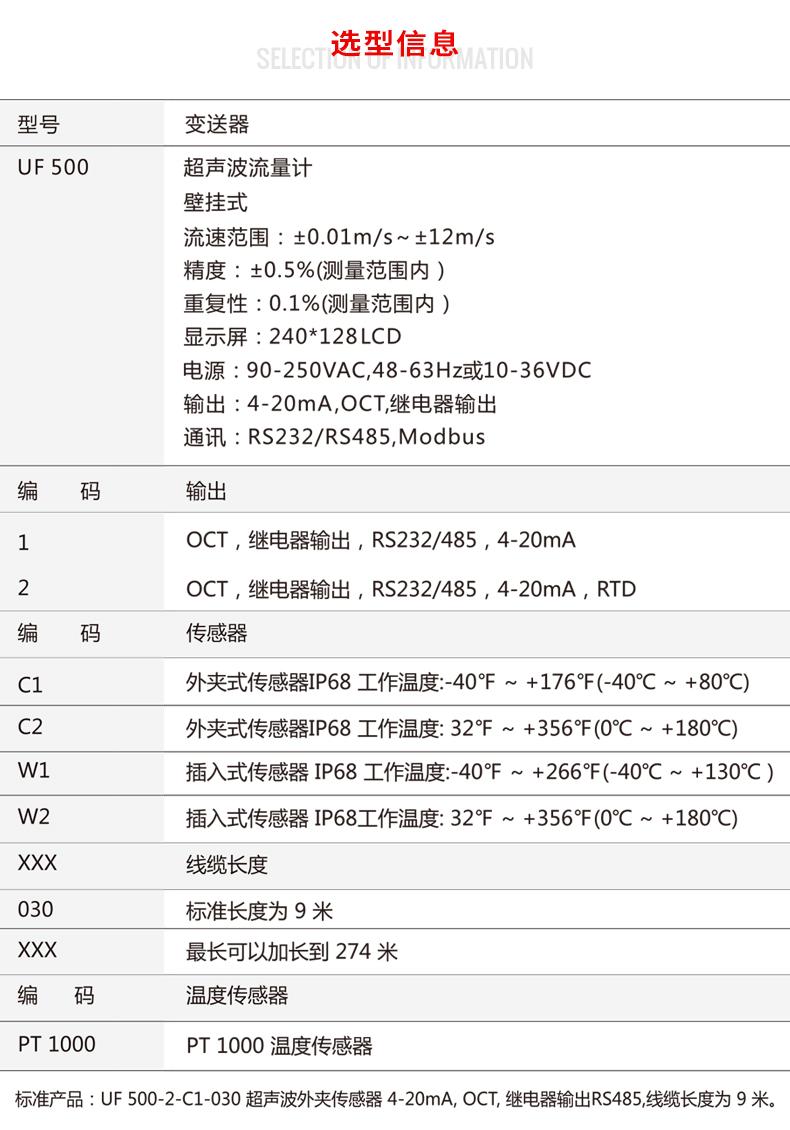This screenshot has width=790, height=1130.
Task: Click the 精度 ±0.5% specification line
Action: click(x=315, y=270)
